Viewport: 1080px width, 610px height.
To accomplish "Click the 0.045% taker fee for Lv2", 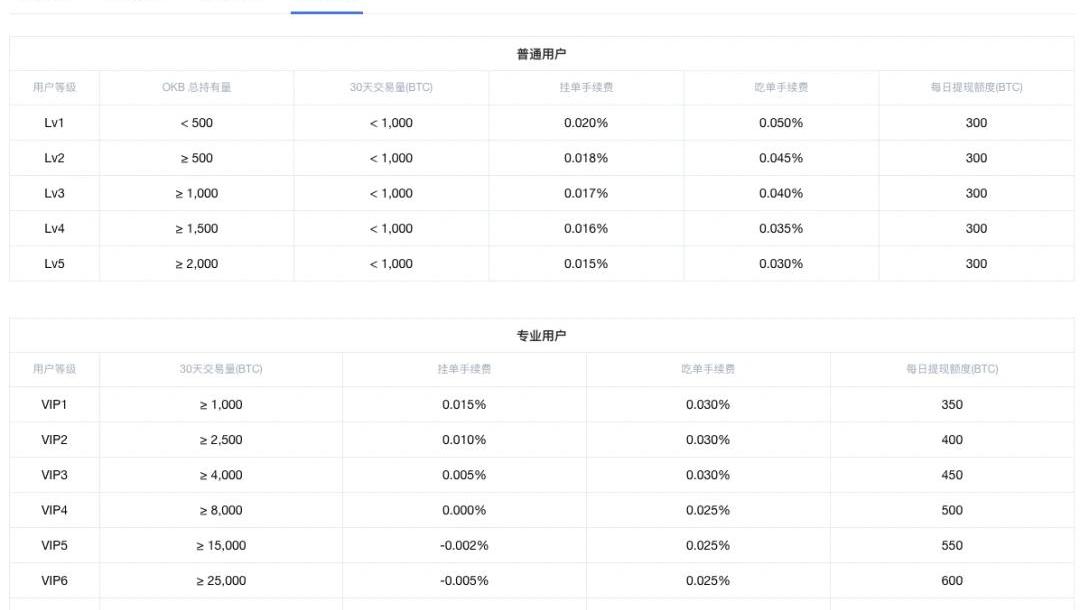I will click(781, 158).
